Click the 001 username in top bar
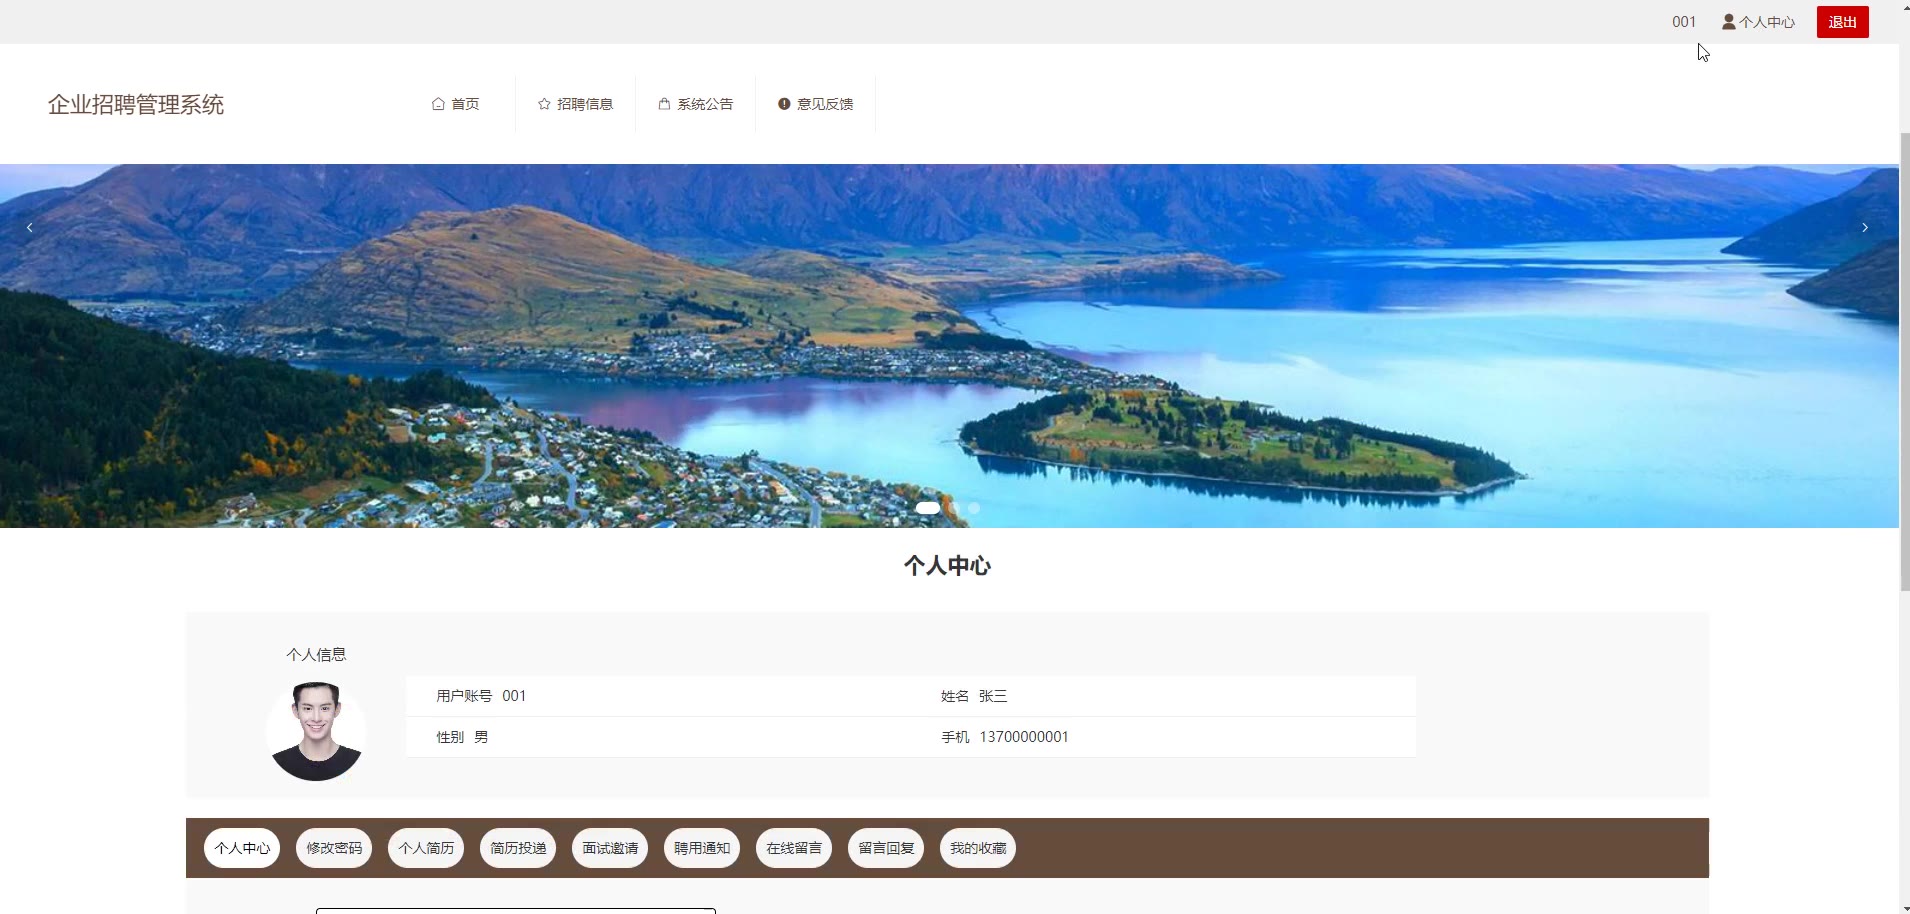 click(x=1684, y=22)
